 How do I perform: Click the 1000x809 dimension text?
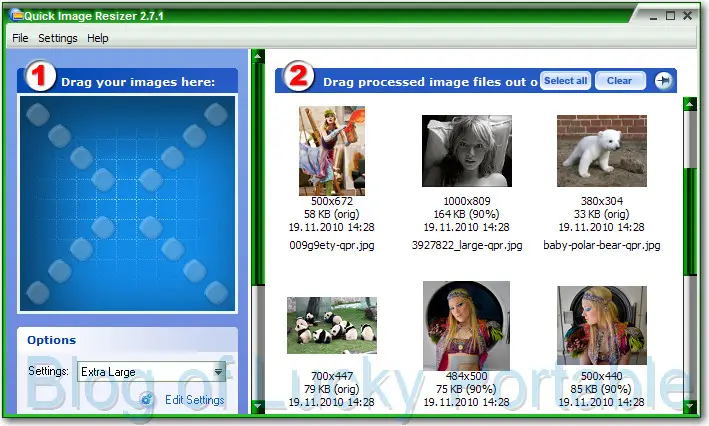[x=467, y=201]
